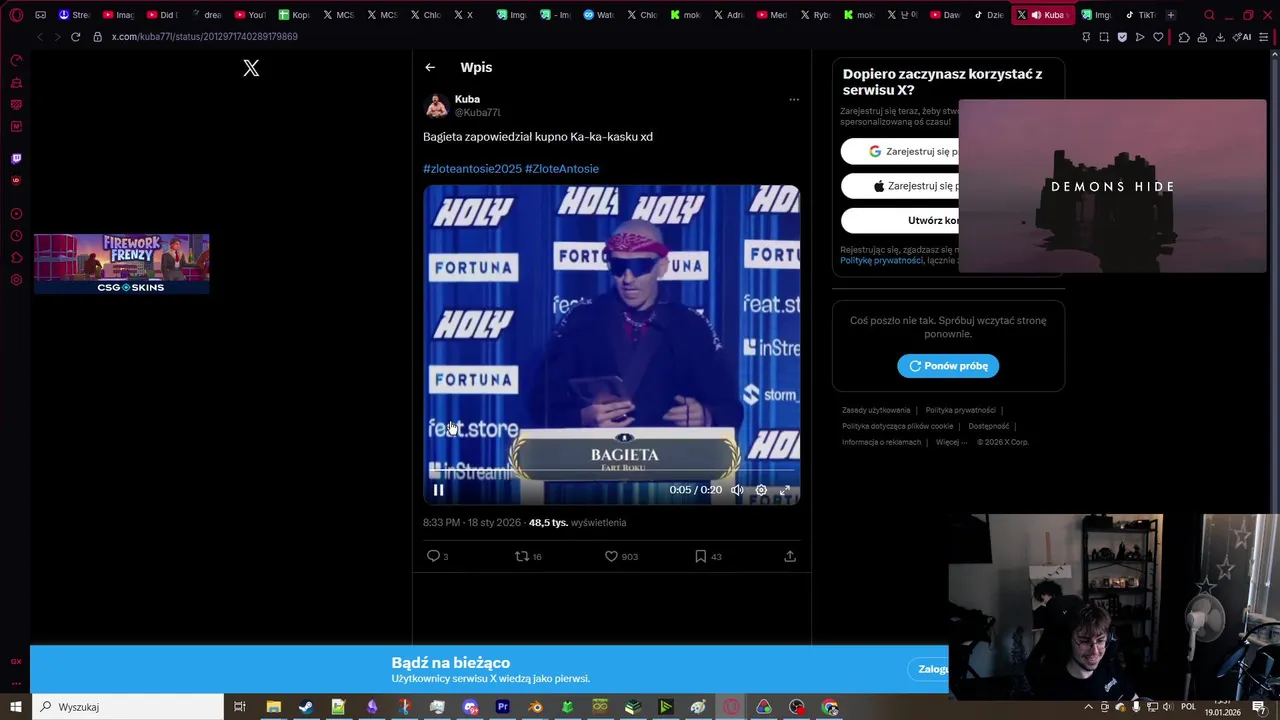This screenshot has height=720, width=1280.
Task: Select the video elapsed time 0:05 / 0:20
Action: click(696, 490)
